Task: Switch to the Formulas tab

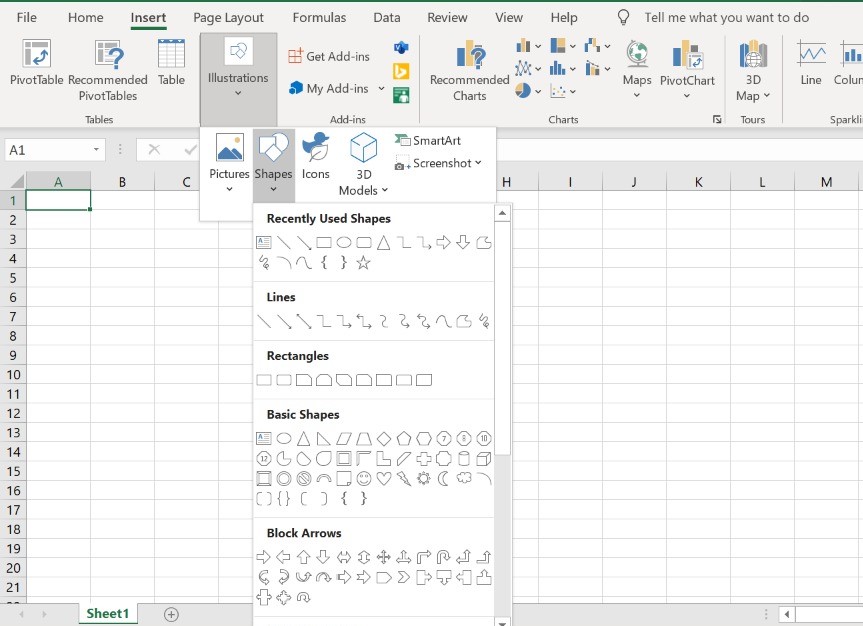Action: coord(318,17)
